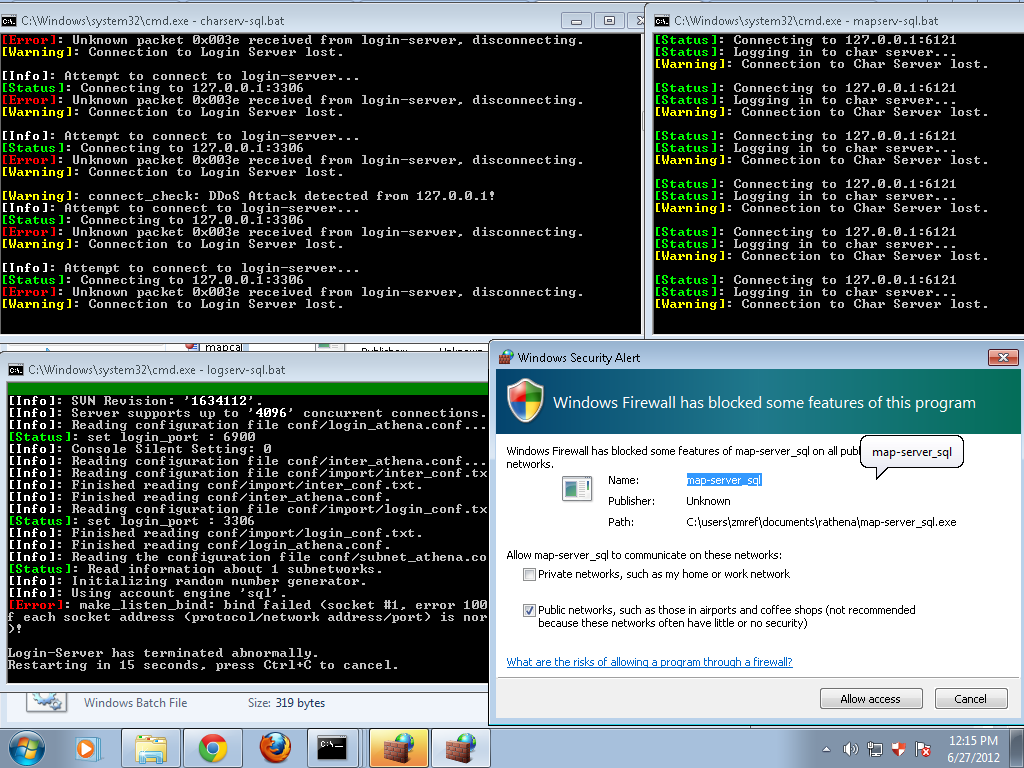The image size is (1024, 768).
Task: Select the highlighted Windows Firewall taskbar button
Action: click(x=398, y=748)
